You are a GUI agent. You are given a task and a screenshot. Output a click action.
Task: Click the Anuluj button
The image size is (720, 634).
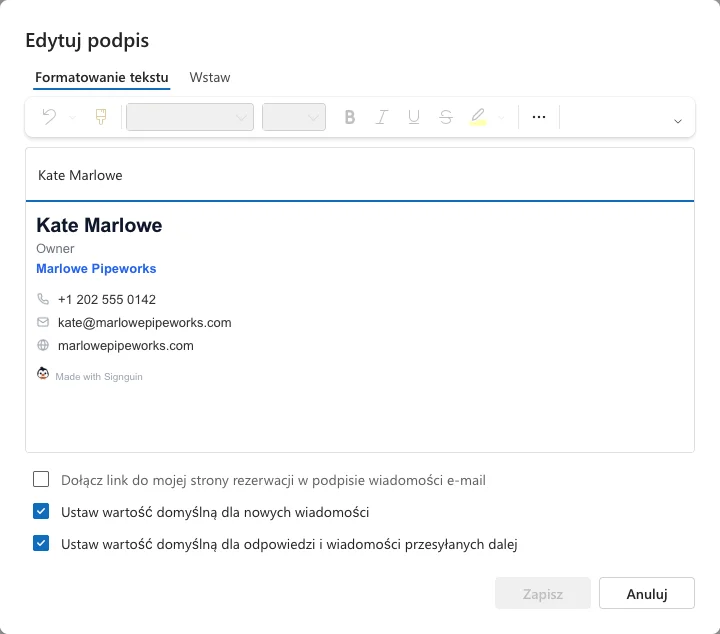tap(647, 593)
